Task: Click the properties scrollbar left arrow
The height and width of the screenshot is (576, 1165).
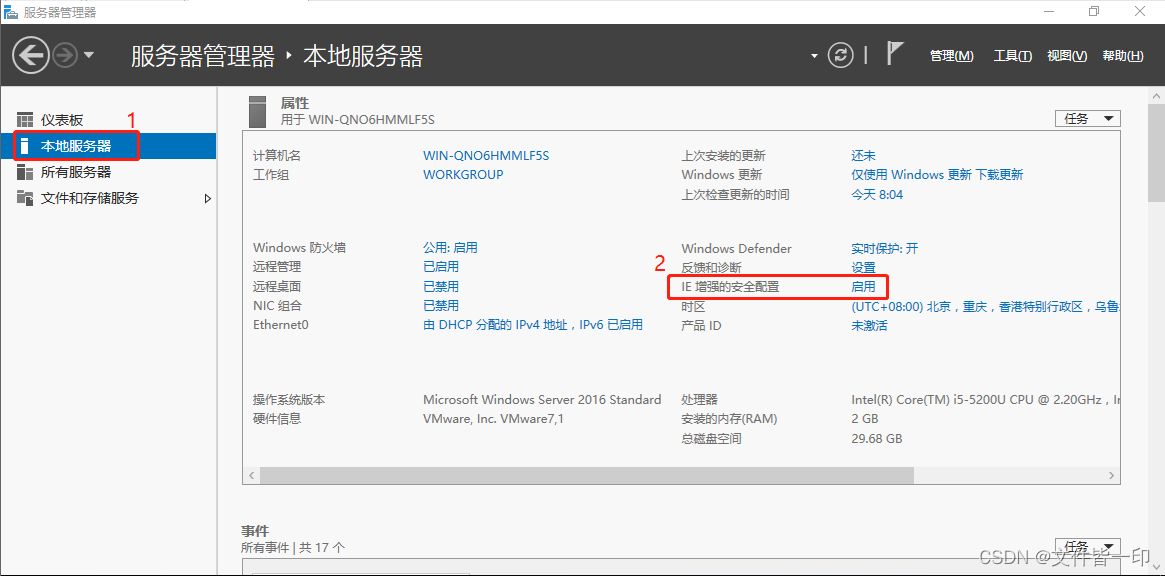Action: click(251, 475)
